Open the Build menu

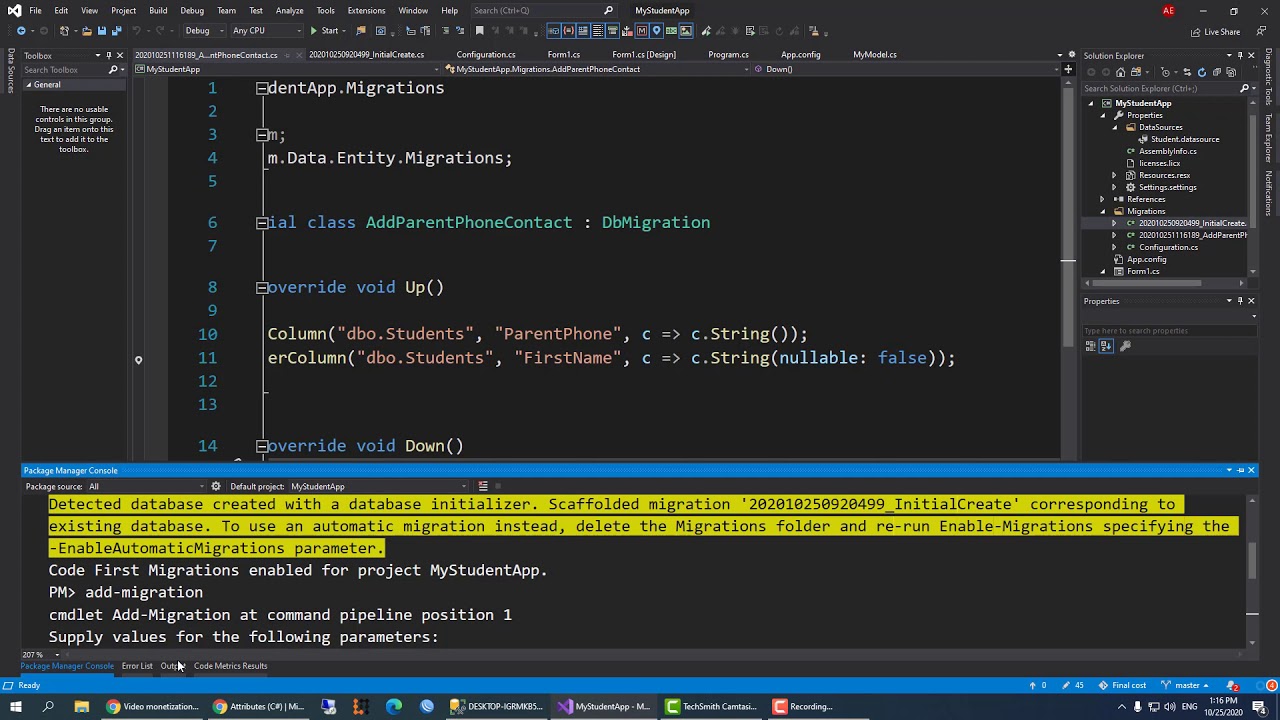(158, 10)
